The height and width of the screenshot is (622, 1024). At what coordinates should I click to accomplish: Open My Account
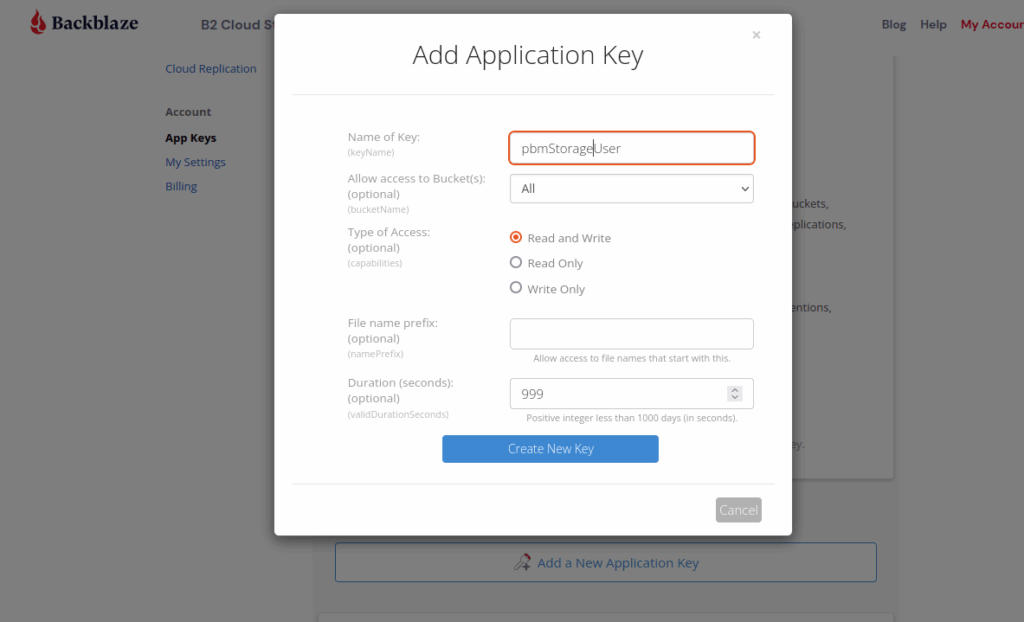tap(991, 24)
